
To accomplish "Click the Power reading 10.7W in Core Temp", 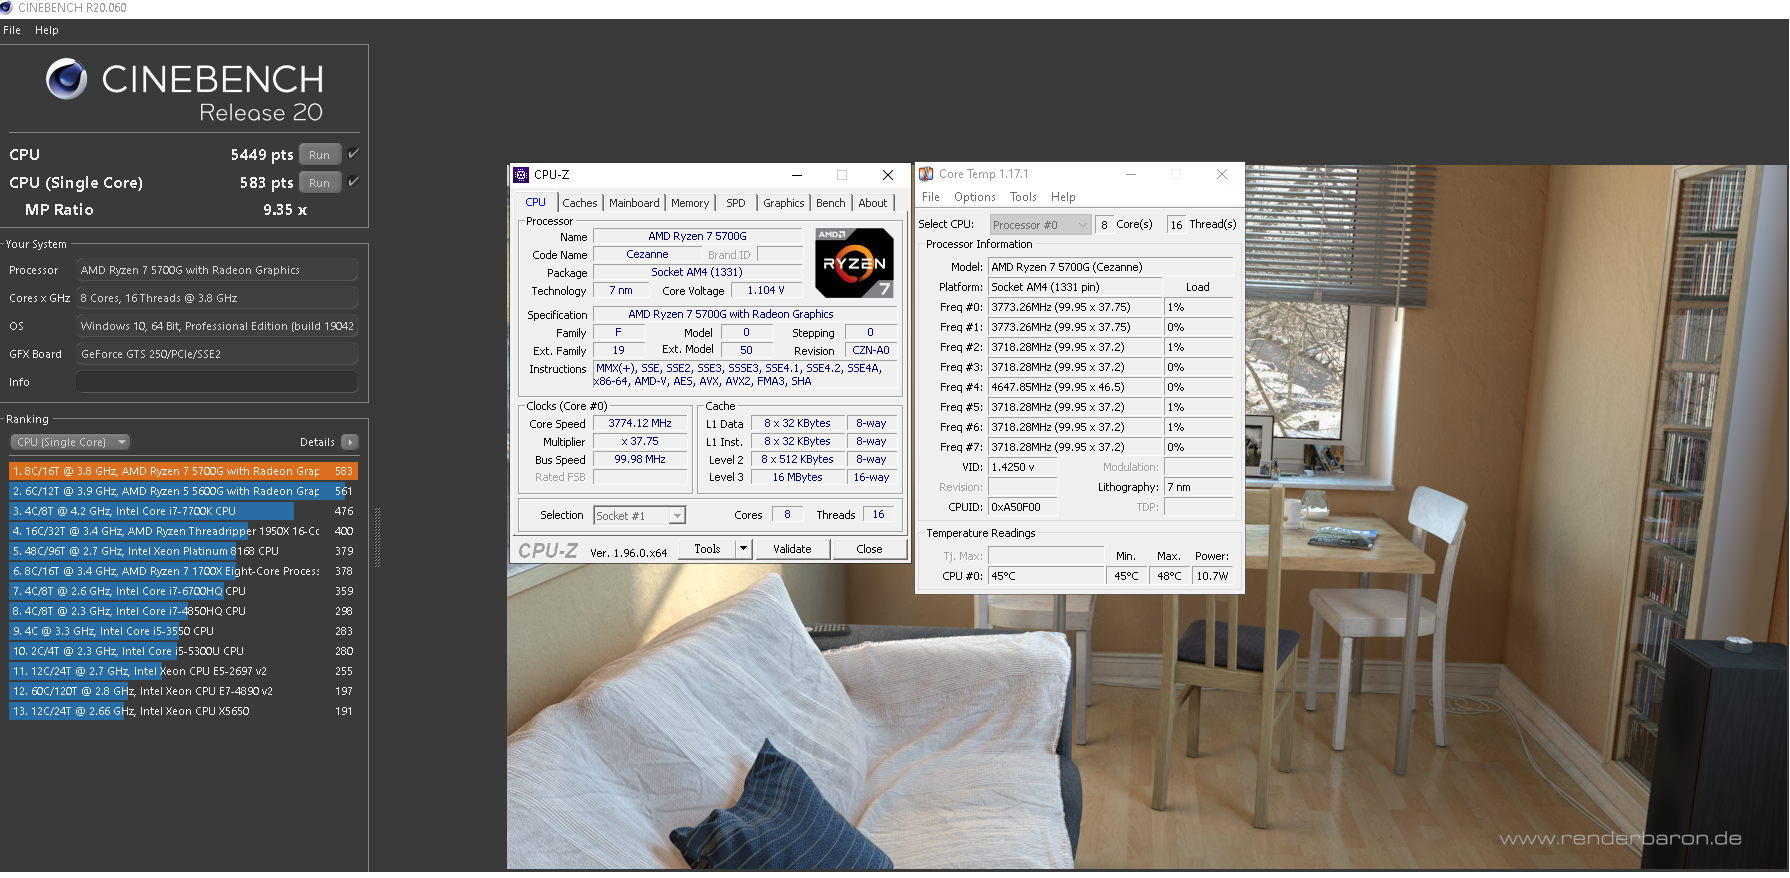I will 1212,576.
